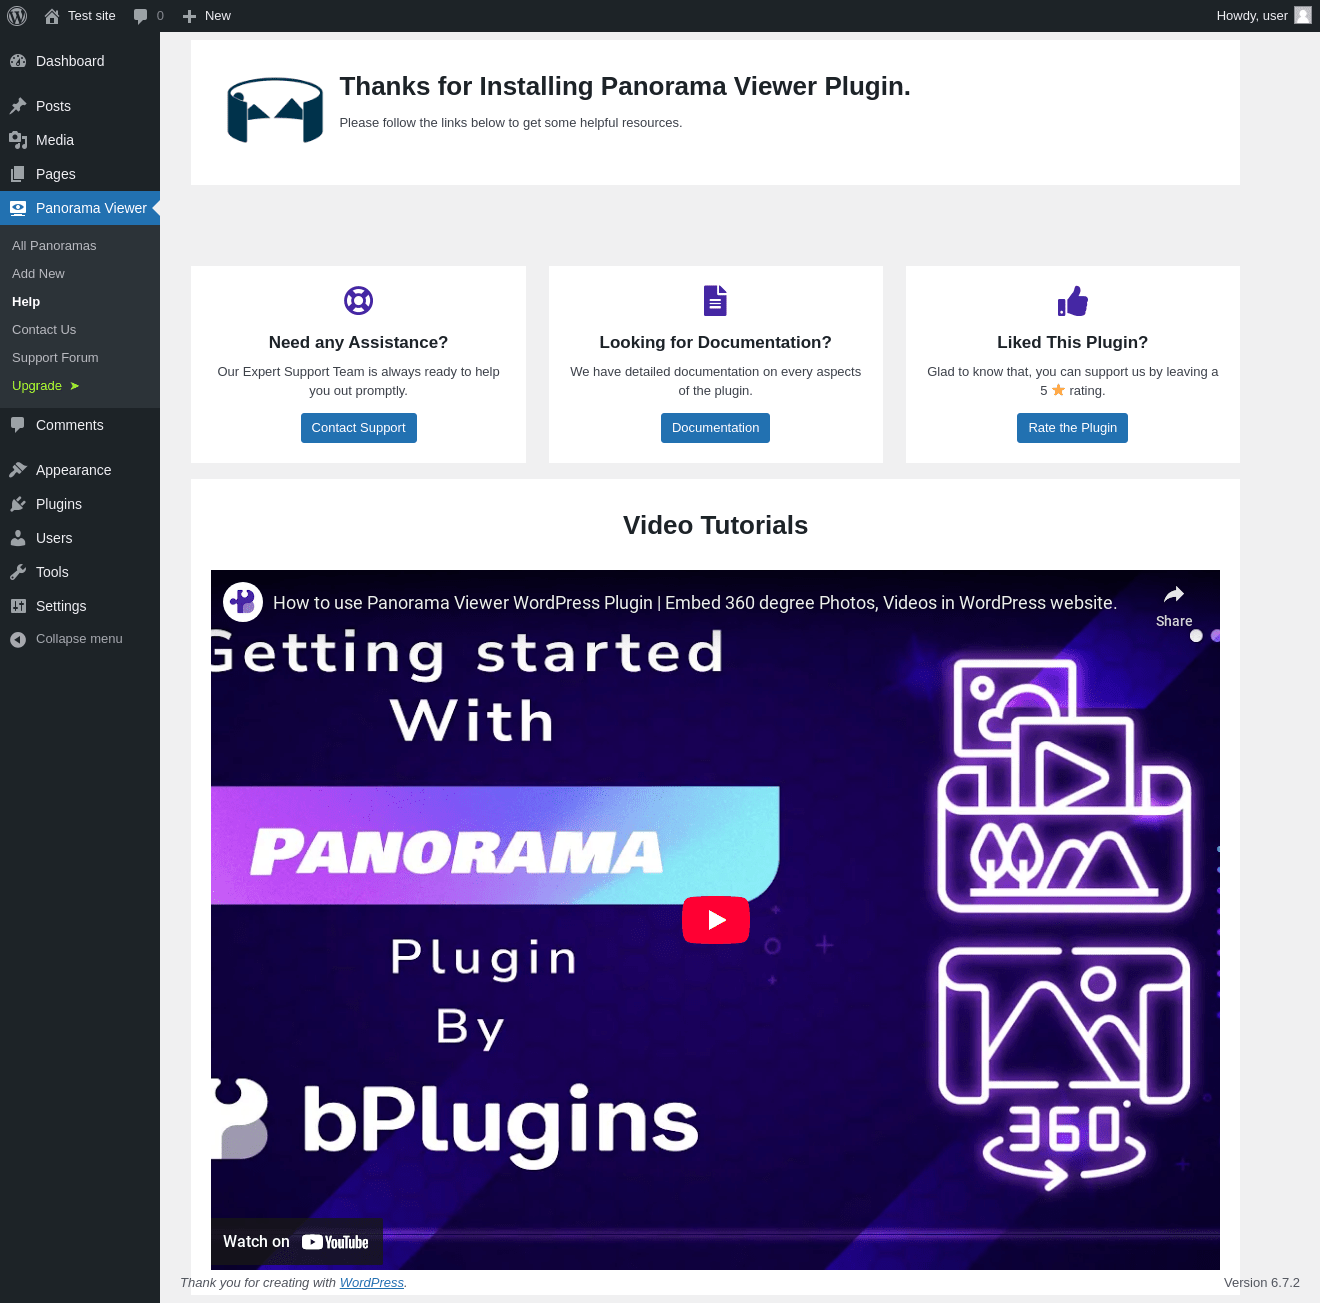The width and height of the screenshot is (1320, 1303).
Task: Open the video title link
Action: 695,603
